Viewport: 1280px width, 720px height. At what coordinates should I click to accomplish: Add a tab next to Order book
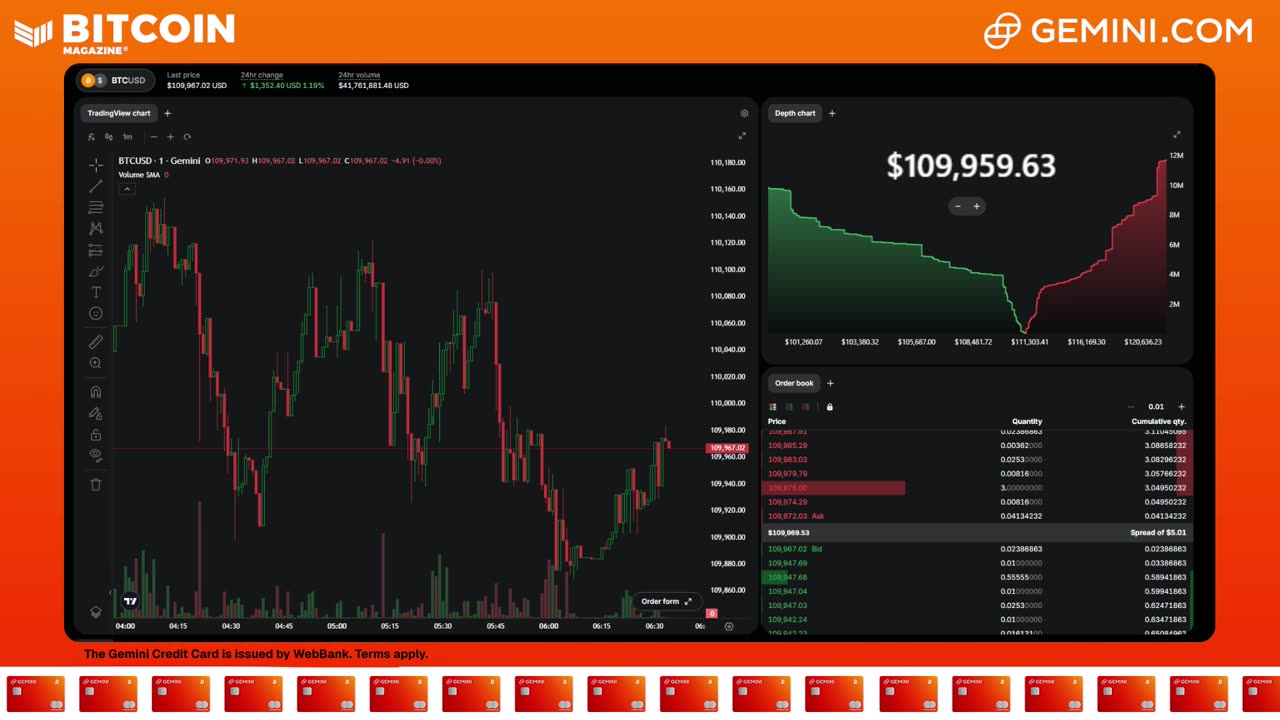coord(830,383)
